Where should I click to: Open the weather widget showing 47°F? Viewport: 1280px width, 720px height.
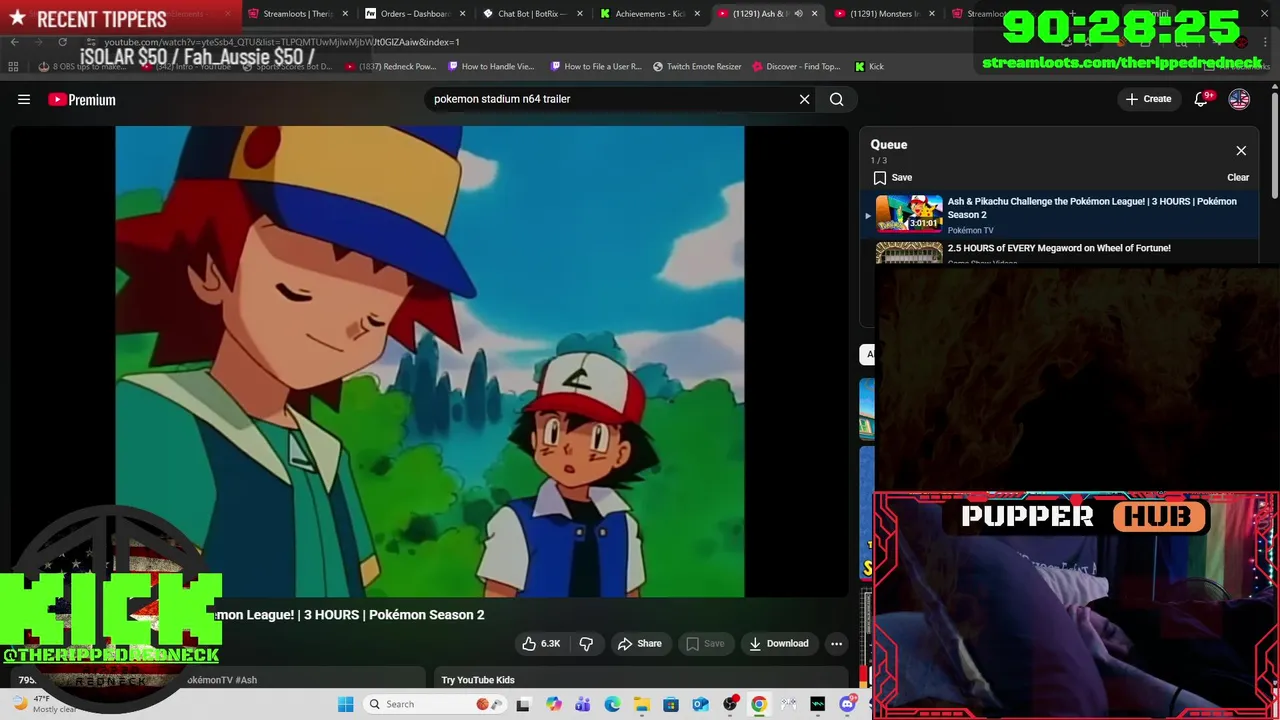[45, 704]
